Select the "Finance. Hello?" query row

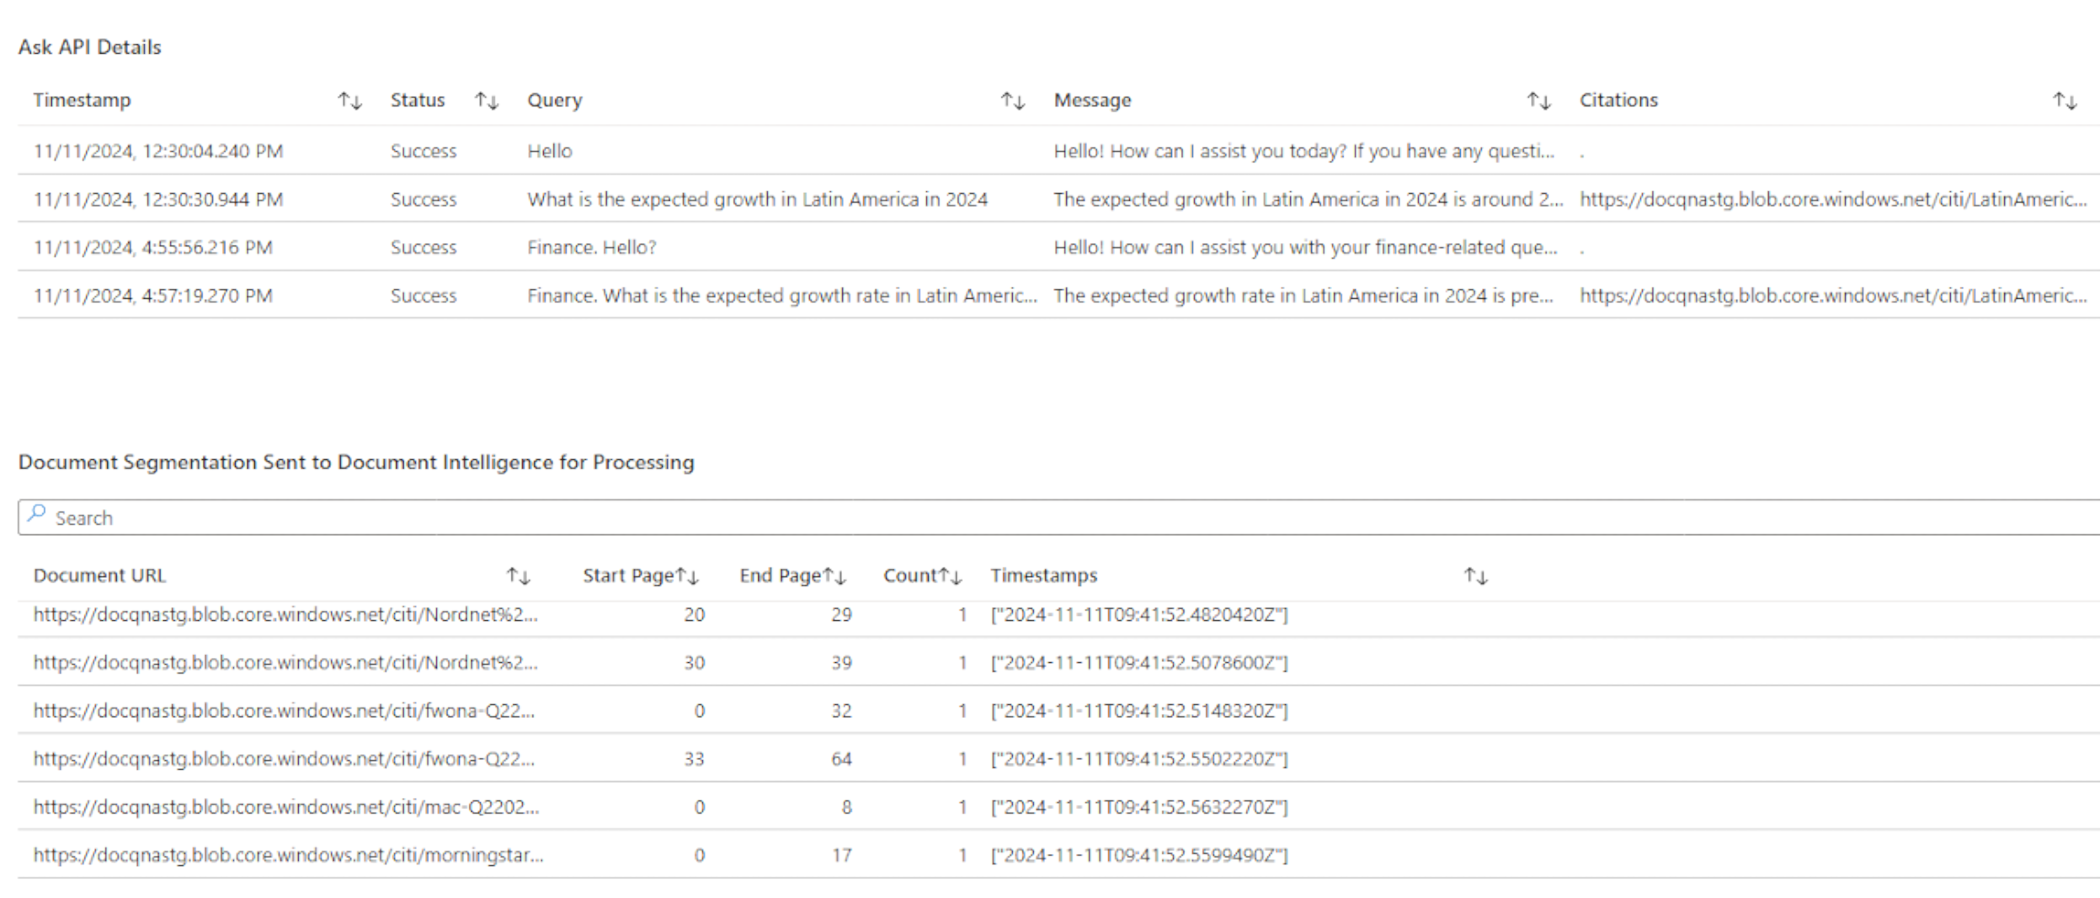point(592,248)
